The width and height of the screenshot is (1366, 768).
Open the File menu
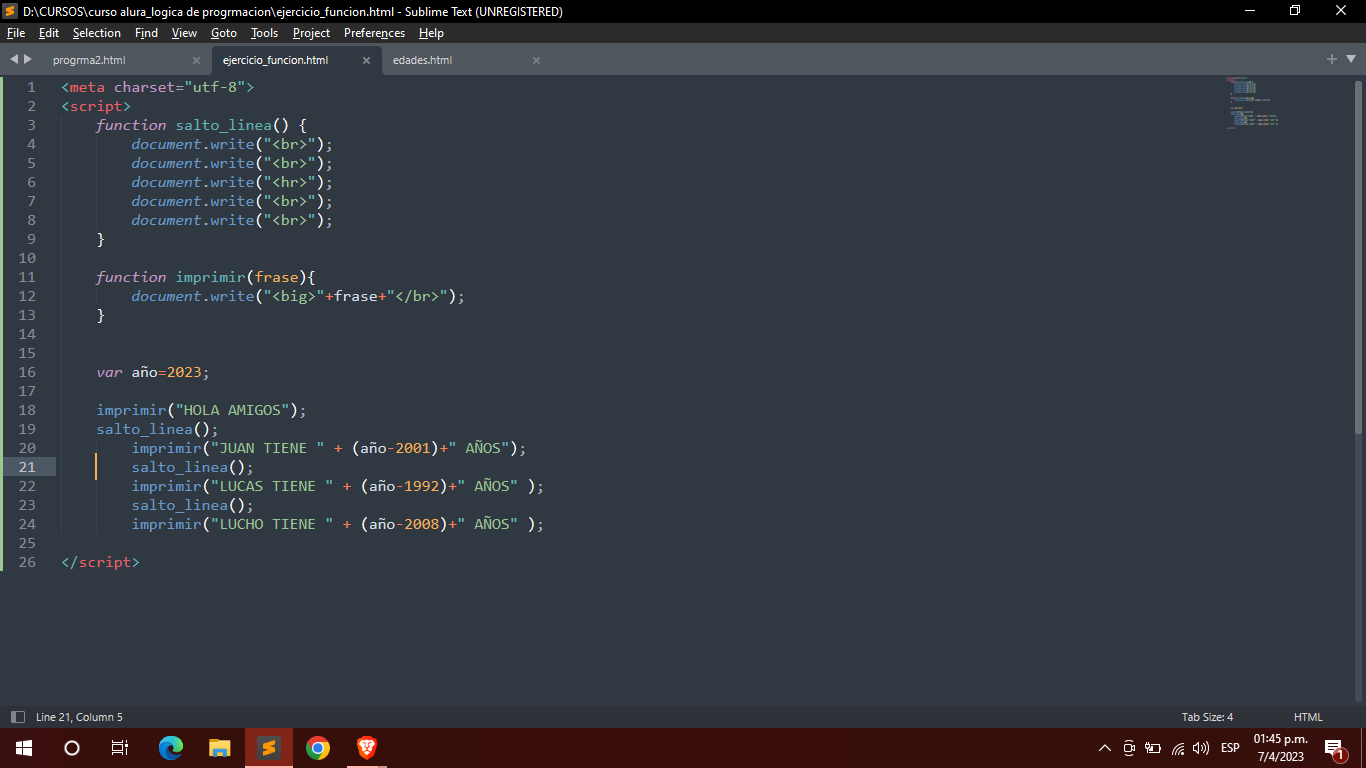15,33
